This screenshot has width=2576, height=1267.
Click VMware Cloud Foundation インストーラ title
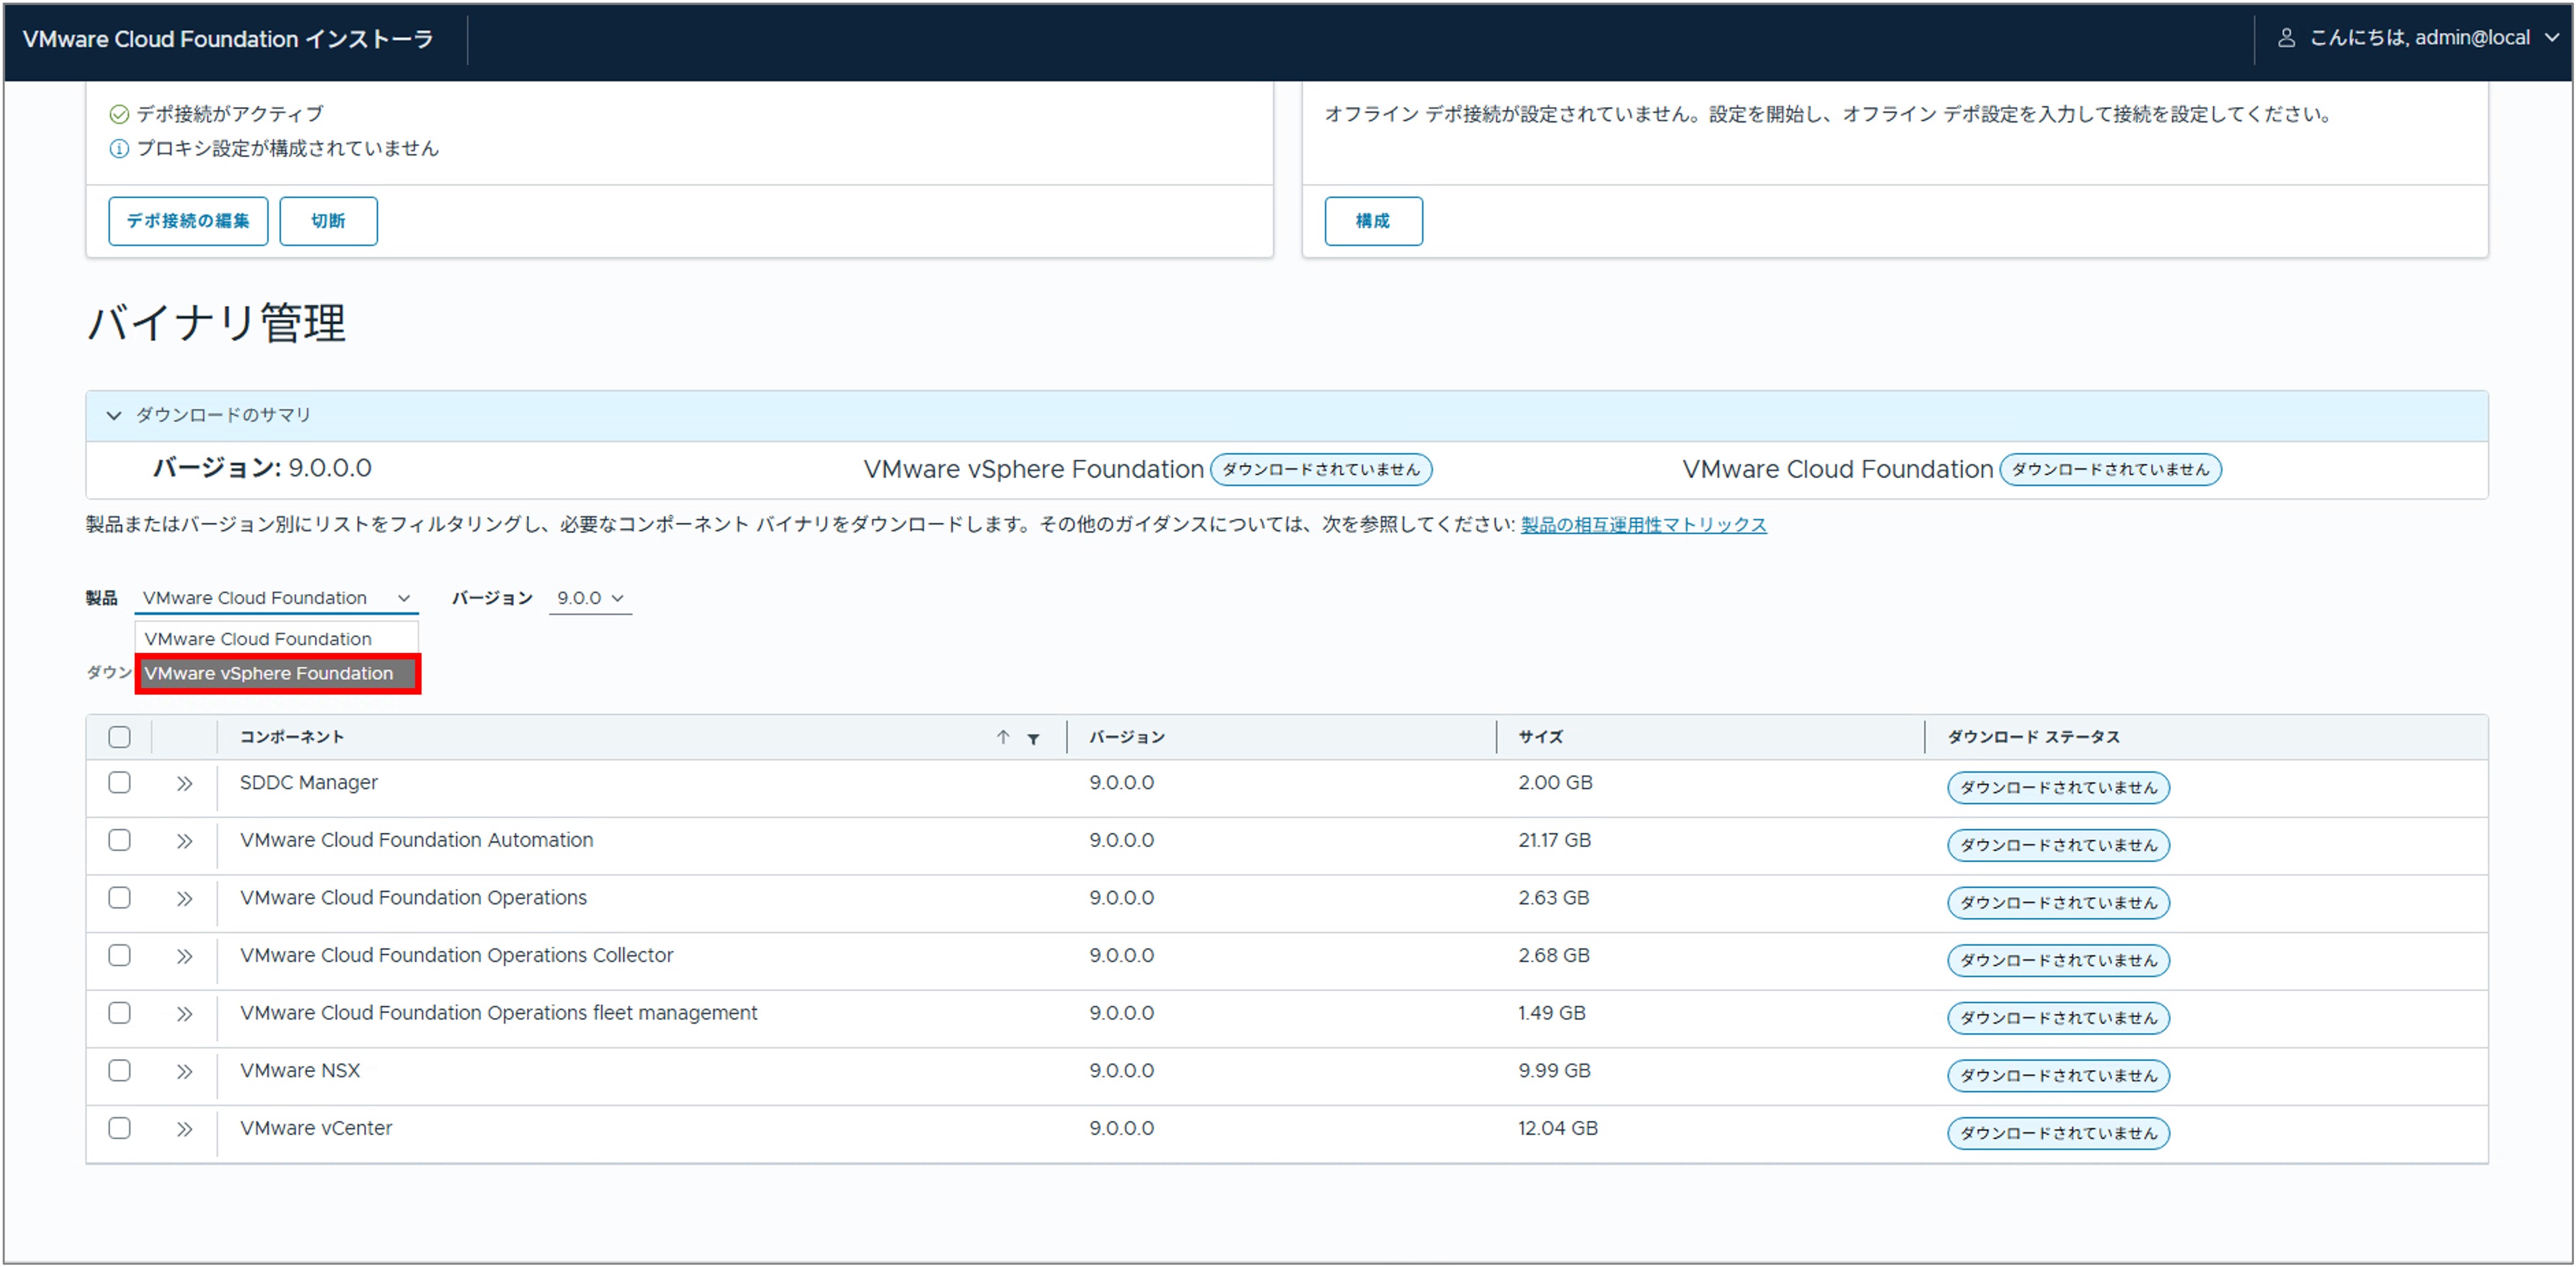point(228,39)
